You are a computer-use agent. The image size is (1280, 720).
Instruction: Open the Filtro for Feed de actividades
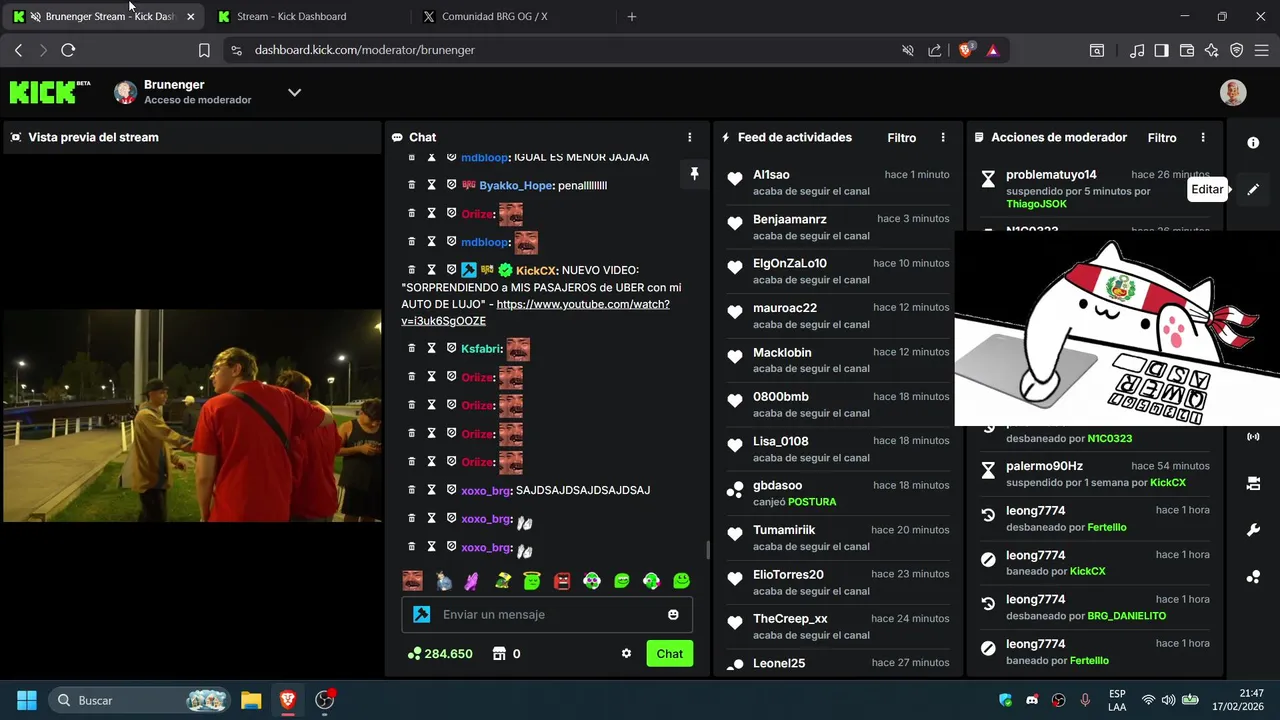pos(901,138)
